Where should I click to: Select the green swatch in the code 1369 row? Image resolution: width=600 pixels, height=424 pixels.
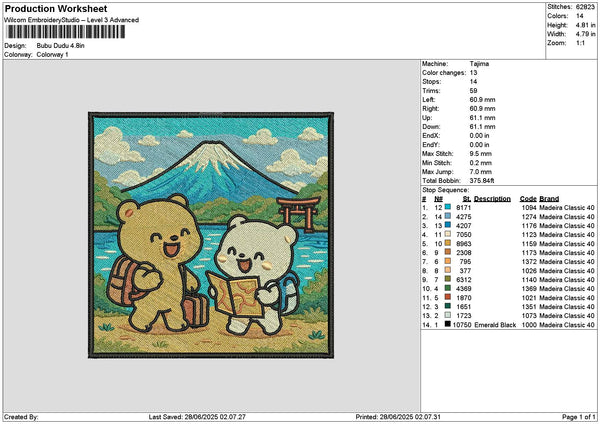[x=447, y=289]
